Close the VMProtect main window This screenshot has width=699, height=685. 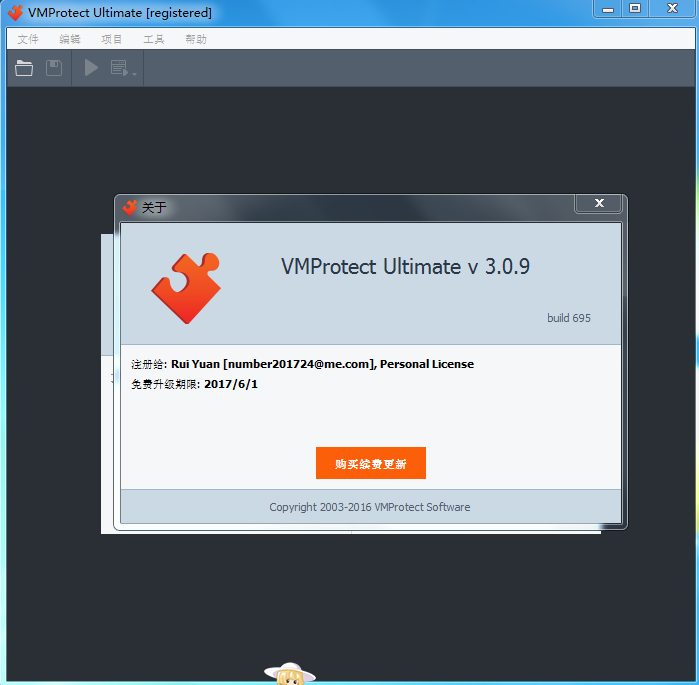(672, 9)
